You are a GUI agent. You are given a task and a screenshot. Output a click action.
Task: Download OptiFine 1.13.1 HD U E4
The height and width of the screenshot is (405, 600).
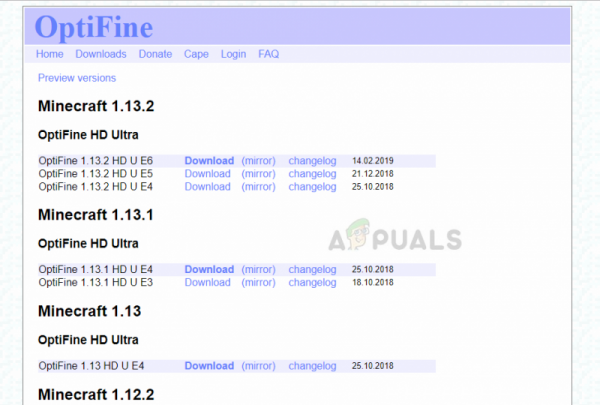click(x=209, y=269)
